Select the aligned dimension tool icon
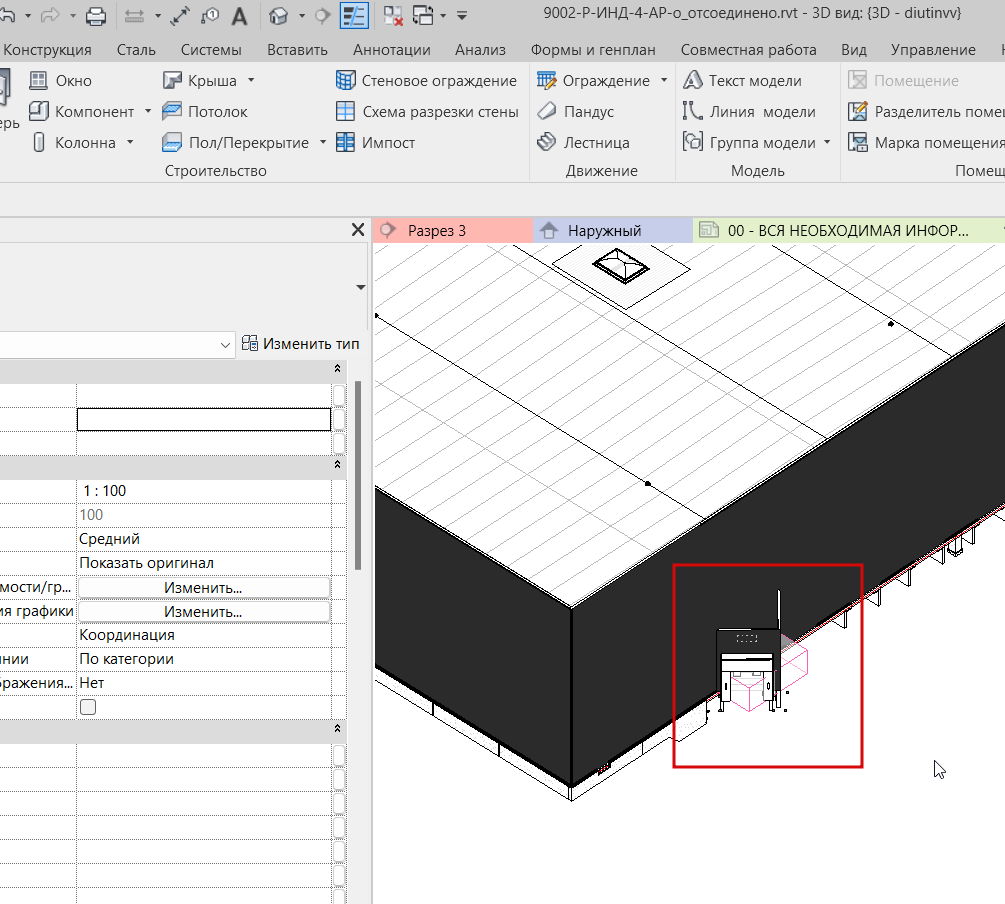 tap(181, 16)
